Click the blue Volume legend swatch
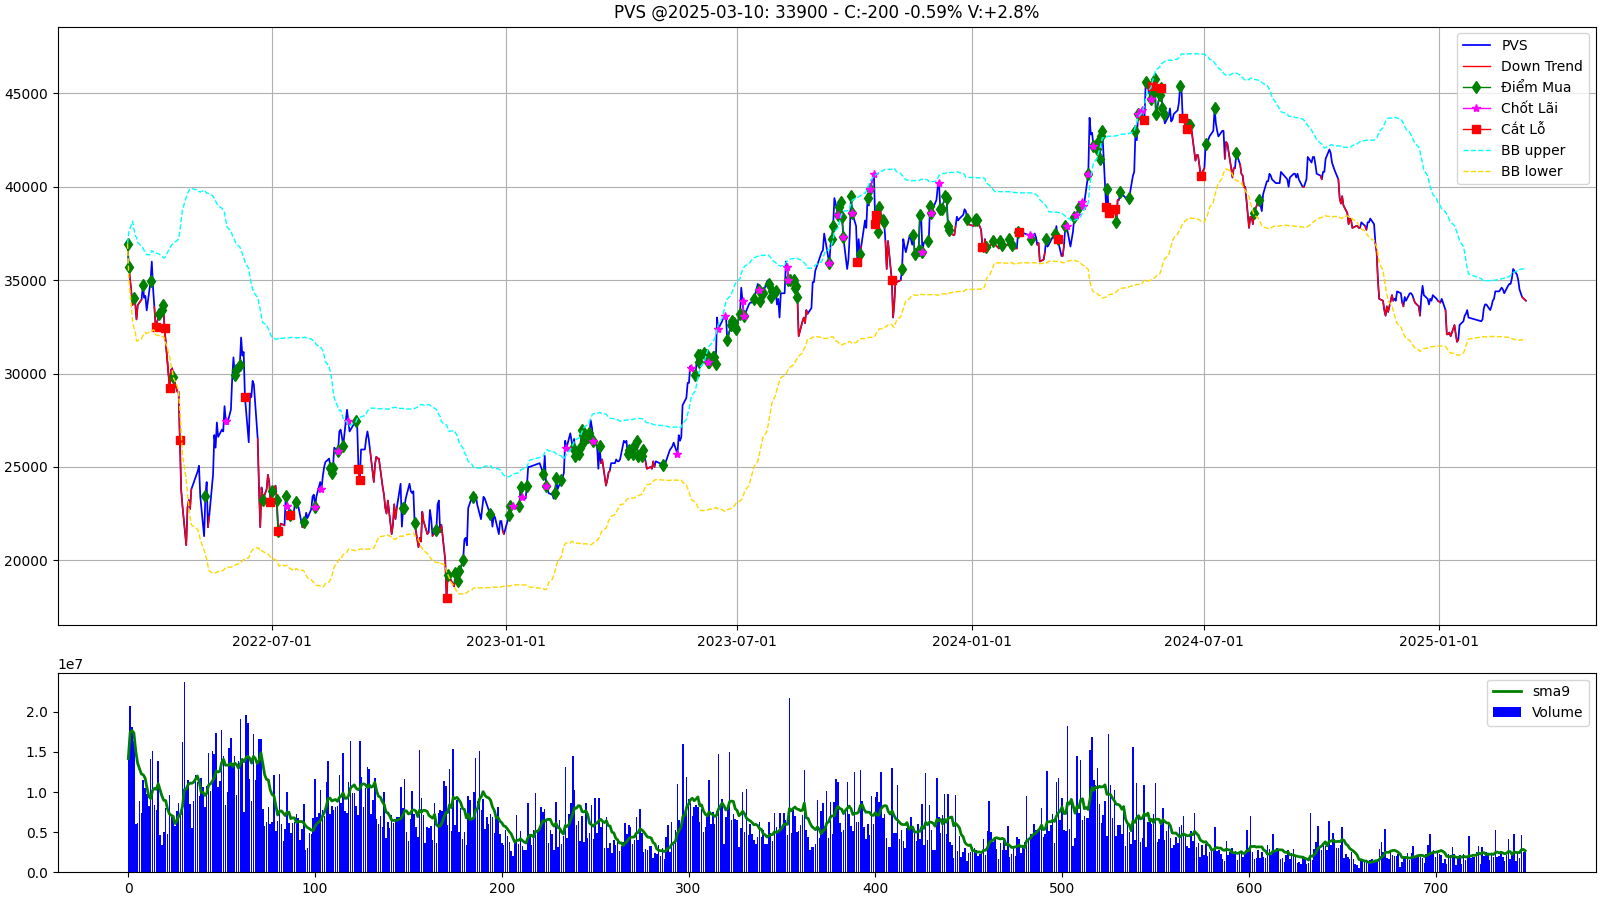Screen dimensions: 1600x900 tap(1506, 712)
